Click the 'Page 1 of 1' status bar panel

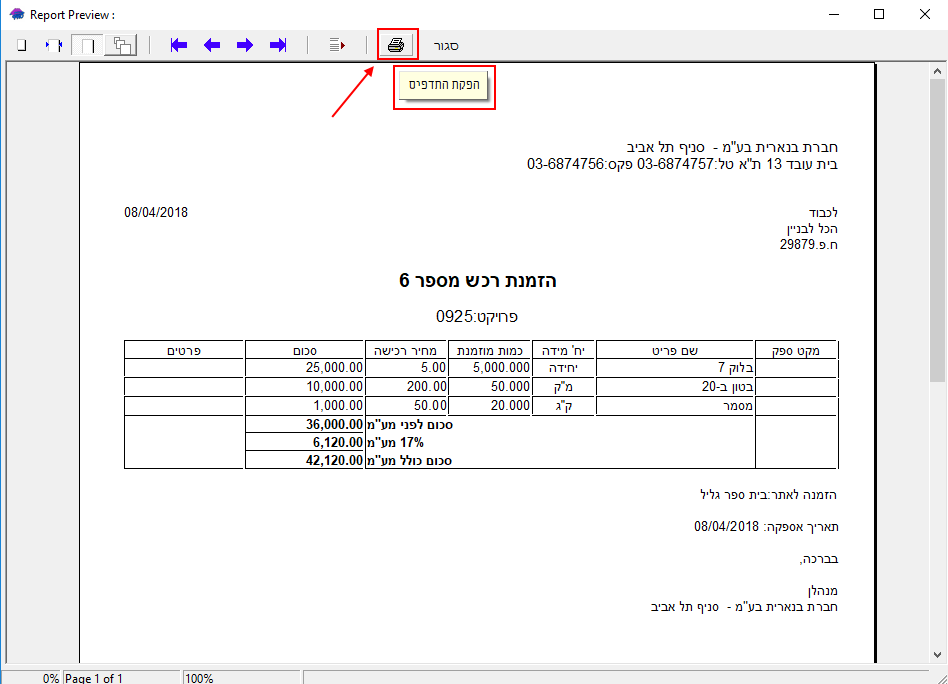click(120, 678)
